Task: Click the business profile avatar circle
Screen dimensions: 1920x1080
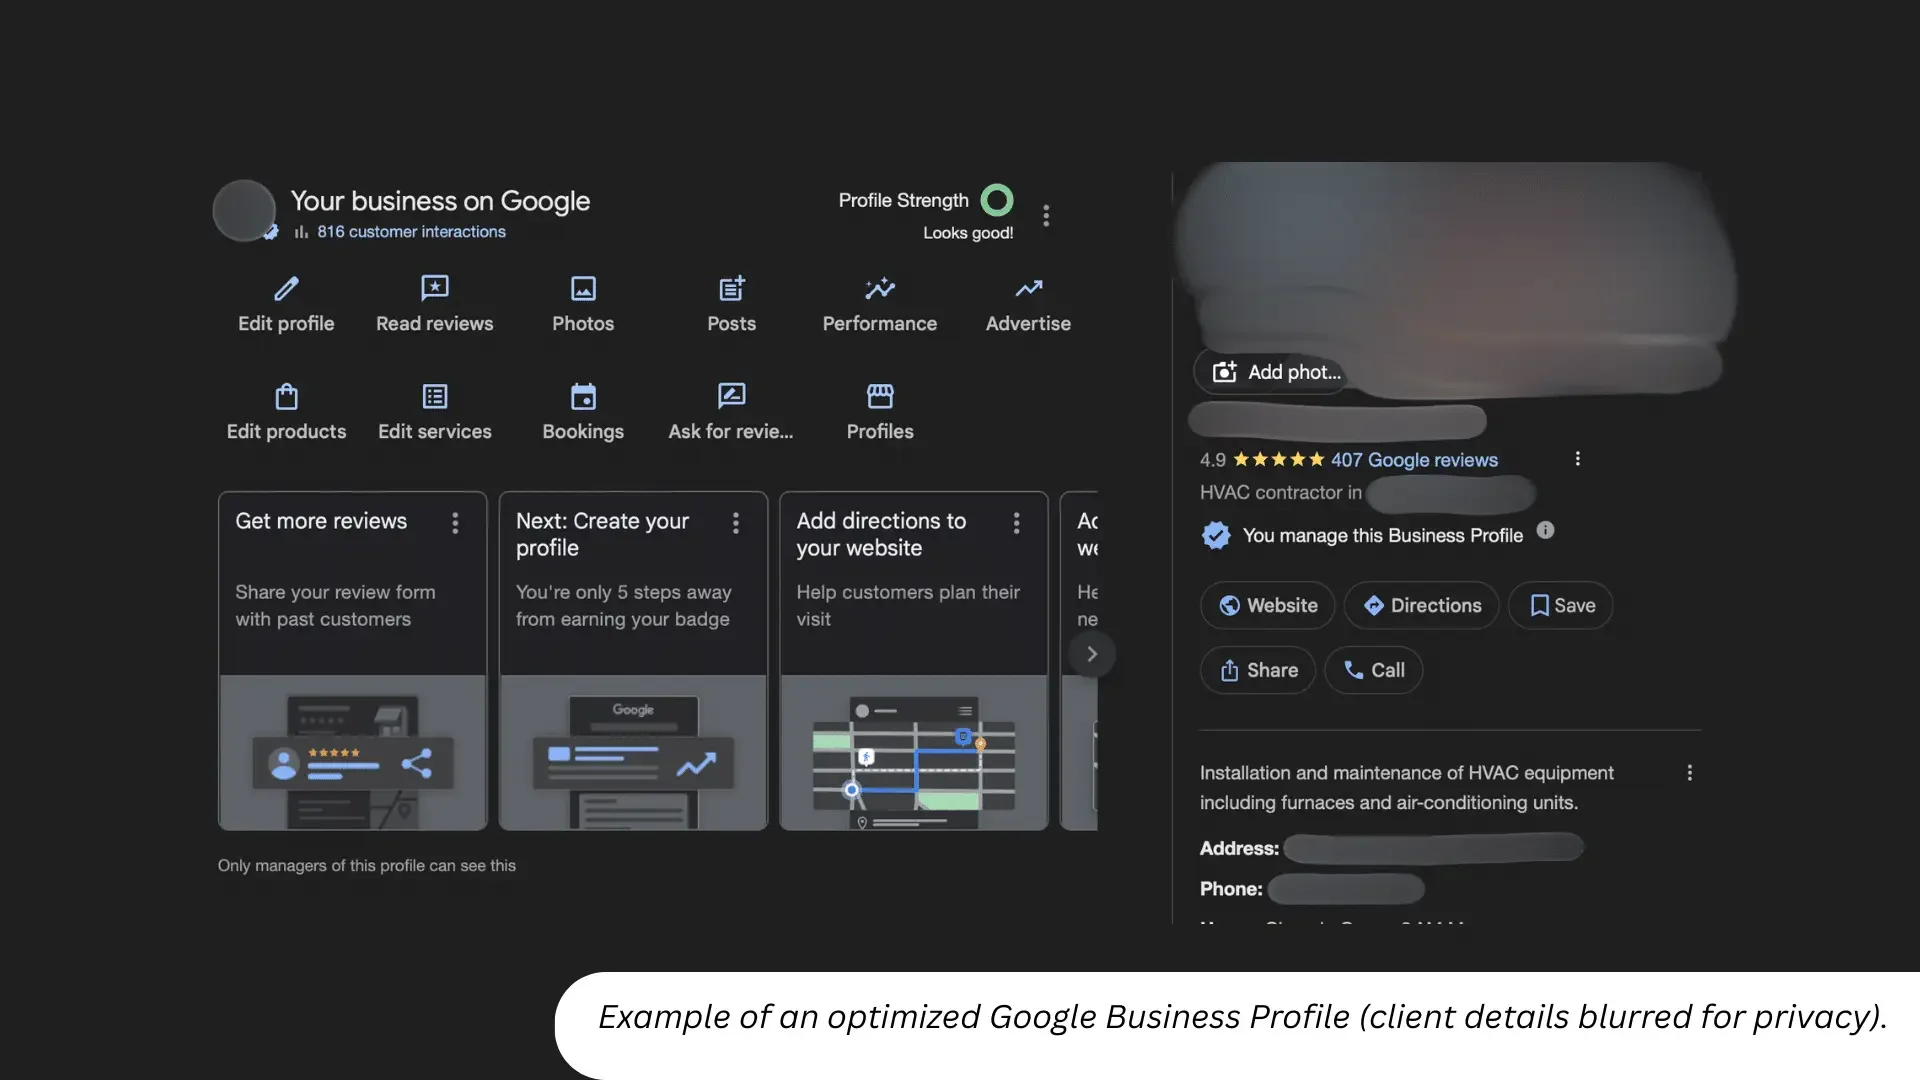Action: (244, 211)
